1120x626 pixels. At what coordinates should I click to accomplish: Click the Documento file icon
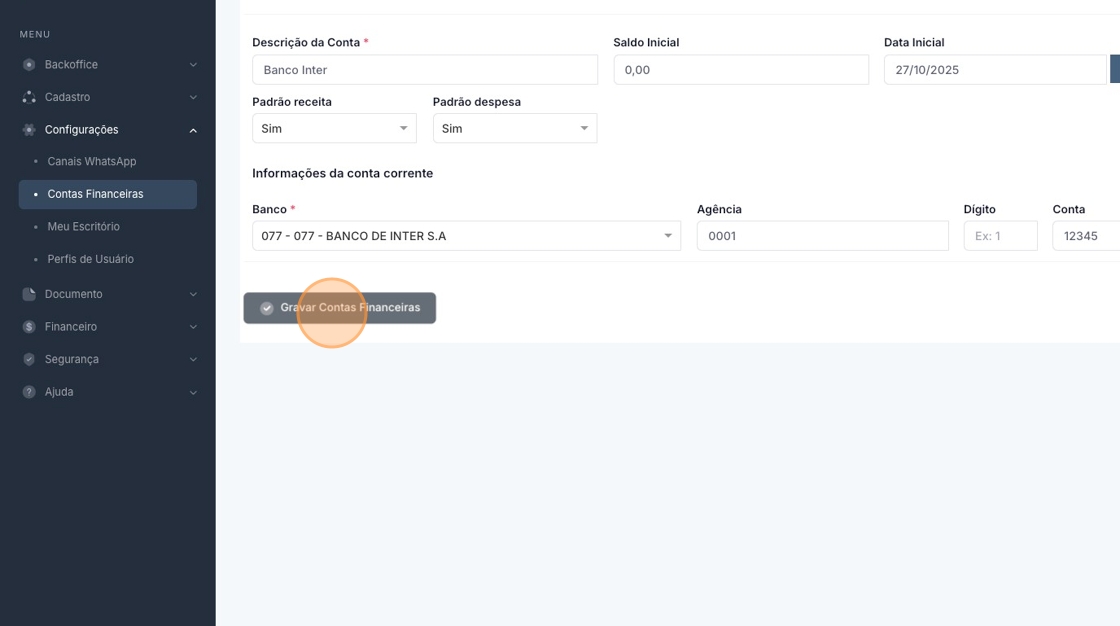pos(29,294)
